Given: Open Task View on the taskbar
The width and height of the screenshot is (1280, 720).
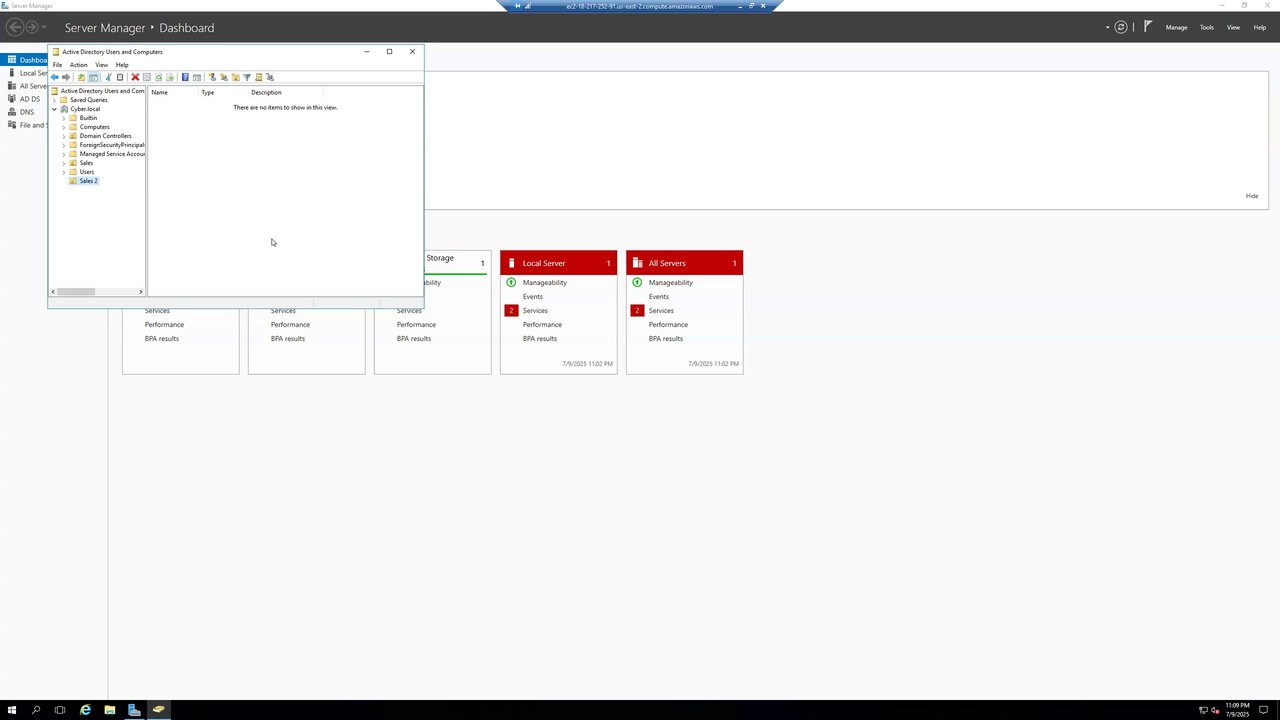Looking at the screenshot, I should (60, 710).
